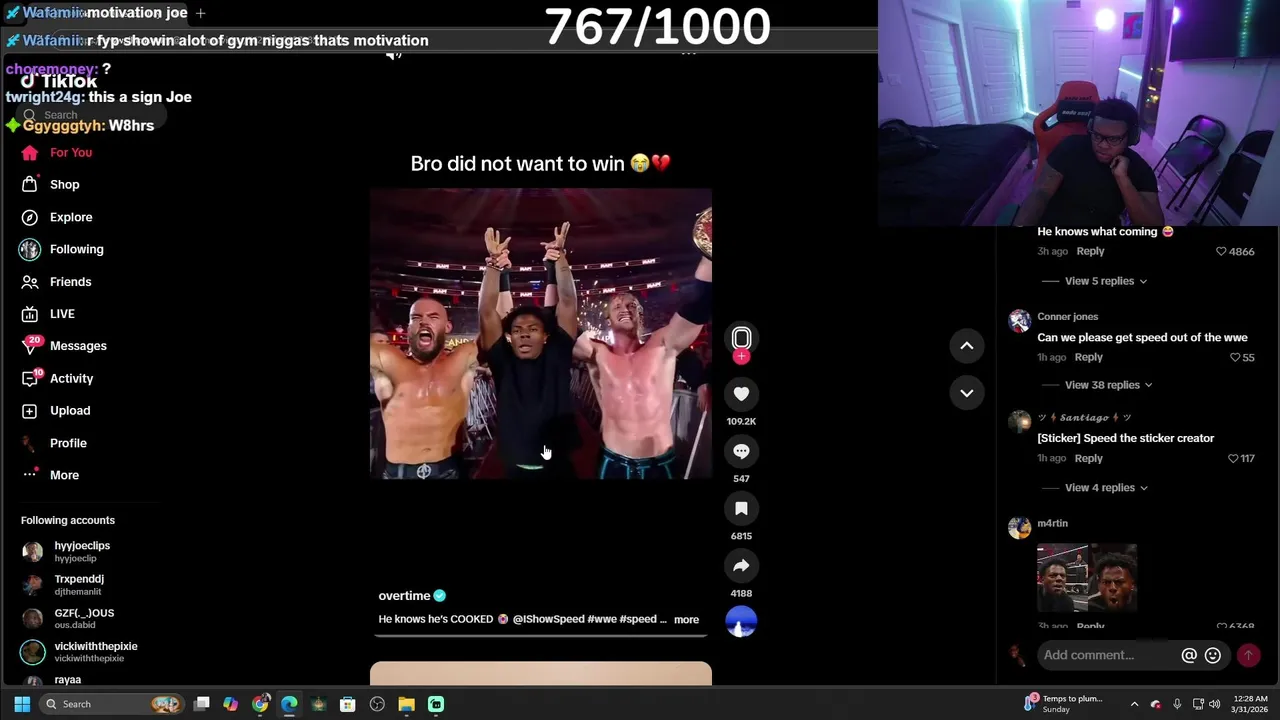The height and width of the screenshot is (720, 1280).
Task: Open the vickiwiththepixie following account
Action: pos(80,652)
